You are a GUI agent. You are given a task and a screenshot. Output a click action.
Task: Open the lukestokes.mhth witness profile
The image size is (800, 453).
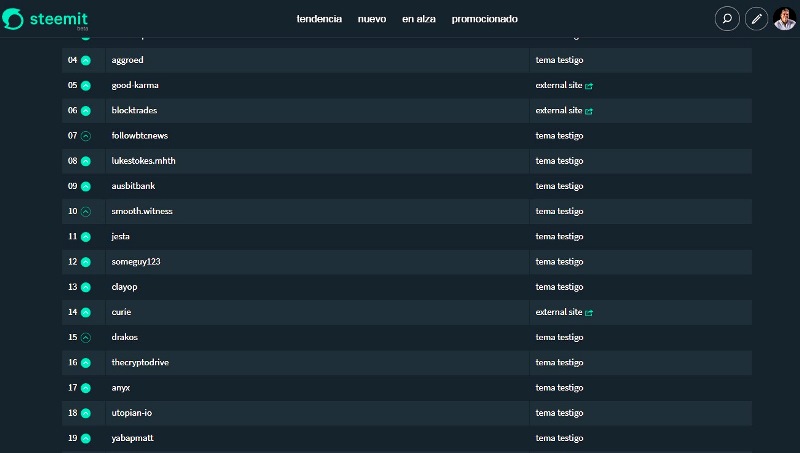pyautogui.click(x=143, y=161)
